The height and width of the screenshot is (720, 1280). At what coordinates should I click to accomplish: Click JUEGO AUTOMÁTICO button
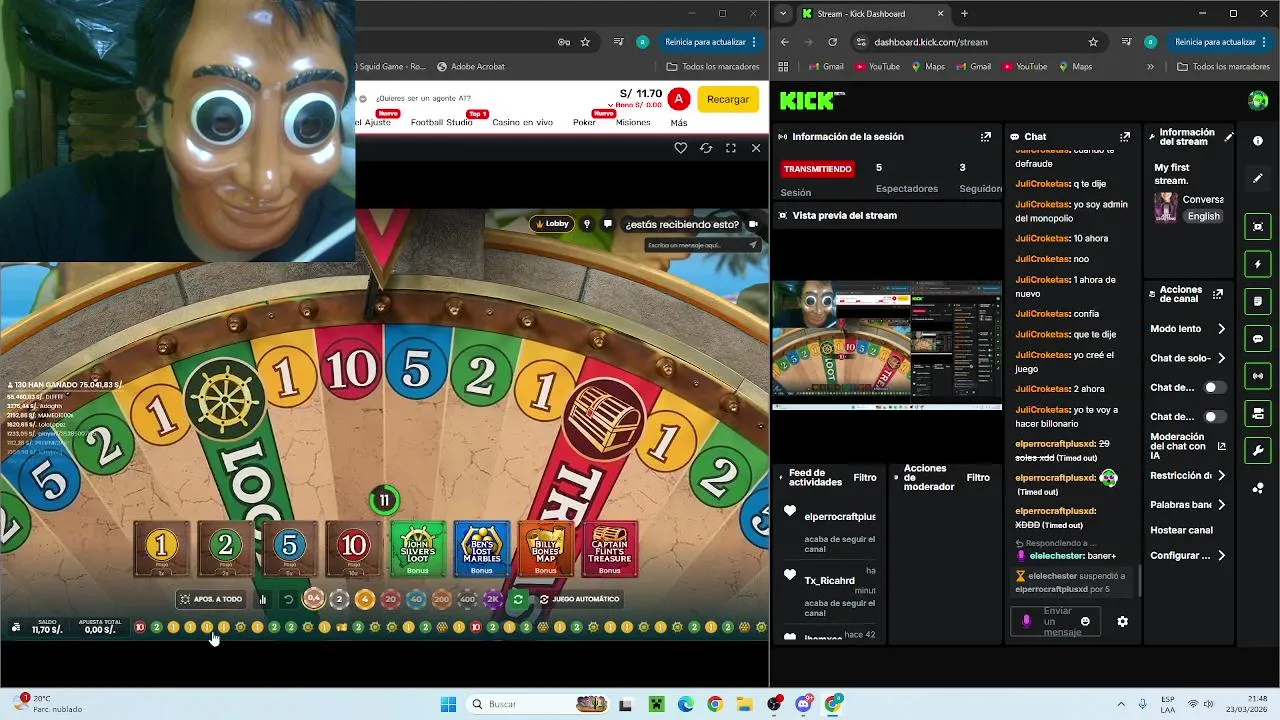tap(580, 599)
